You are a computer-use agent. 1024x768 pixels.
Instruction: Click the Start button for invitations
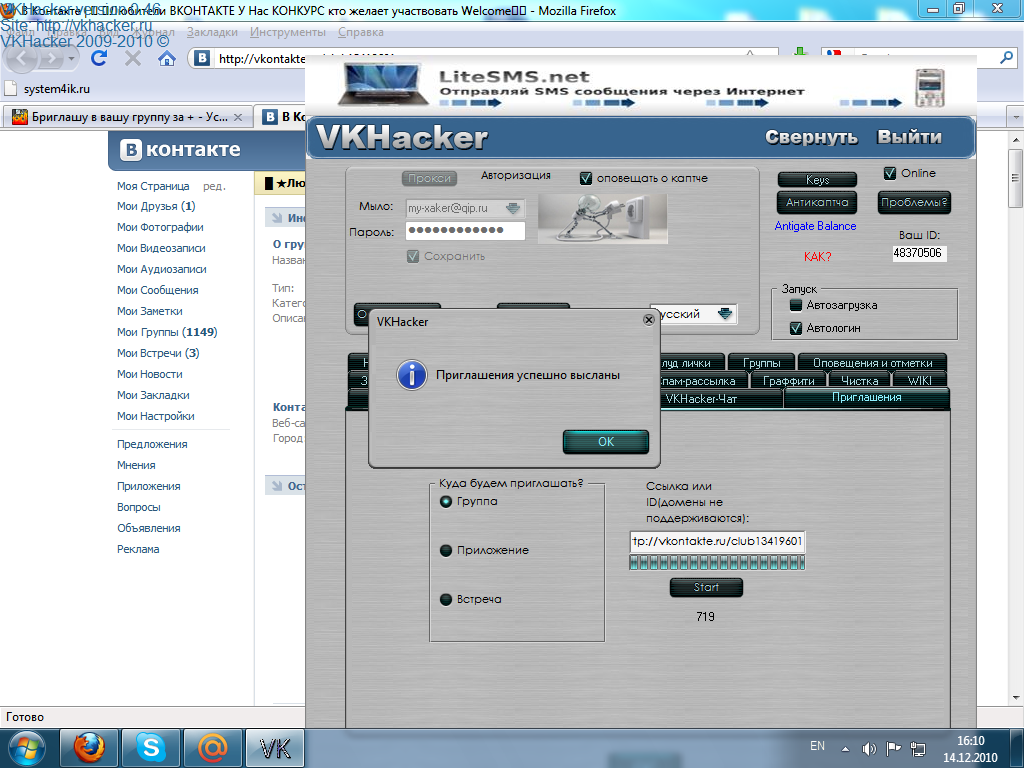coord(706,587)
